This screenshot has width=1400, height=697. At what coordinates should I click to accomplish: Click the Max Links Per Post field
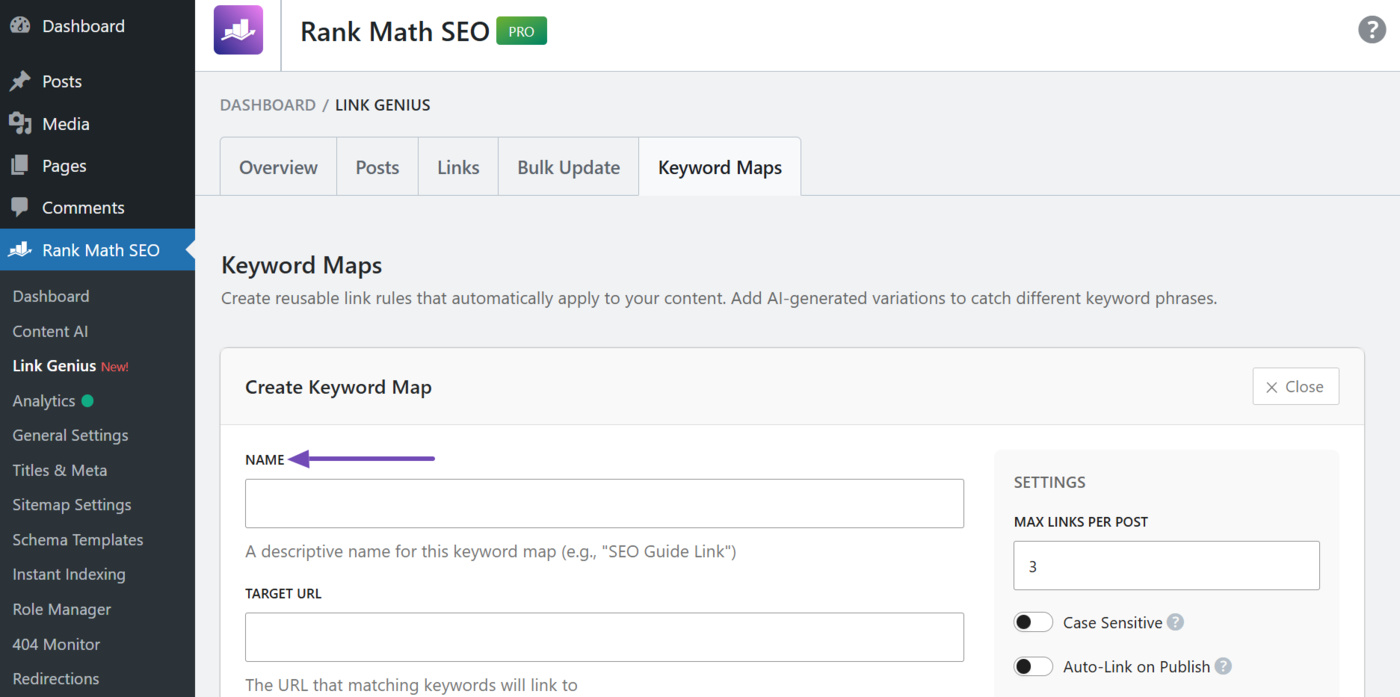coord(1166,566)
